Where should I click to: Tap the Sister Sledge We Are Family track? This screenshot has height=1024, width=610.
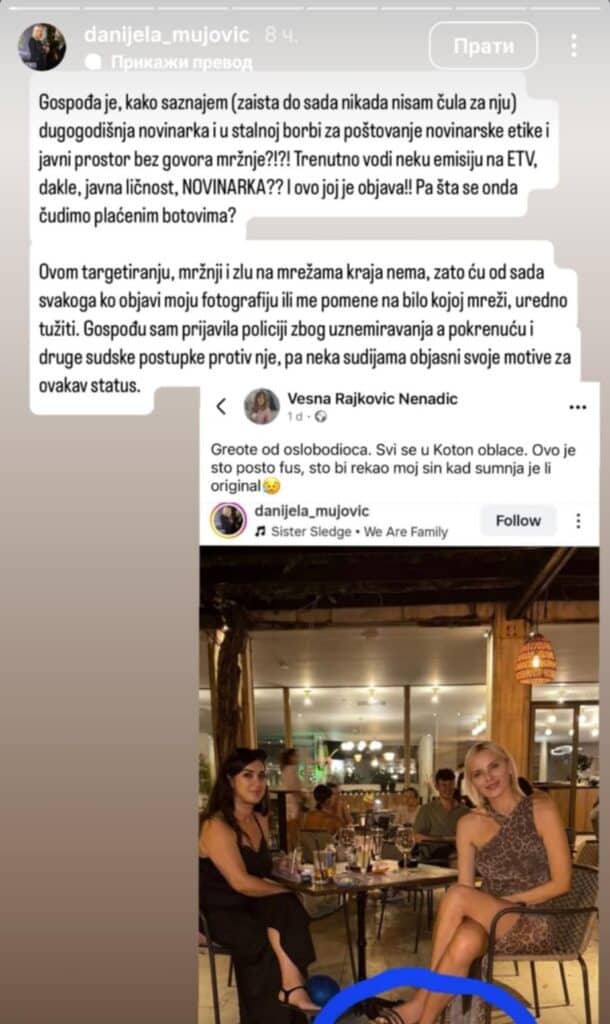(x=359, y=532)
